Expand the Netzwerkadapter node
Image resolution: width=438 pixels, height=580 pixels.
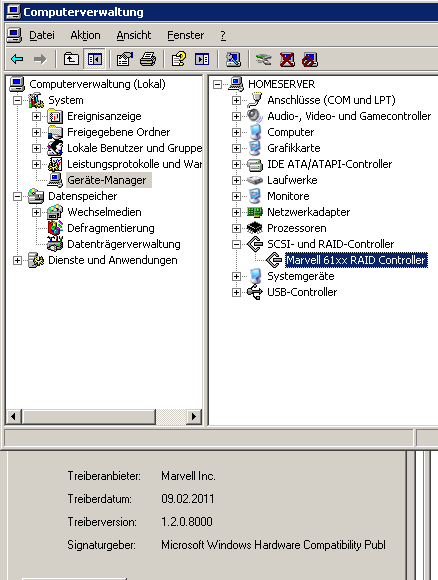pos(236,212)
